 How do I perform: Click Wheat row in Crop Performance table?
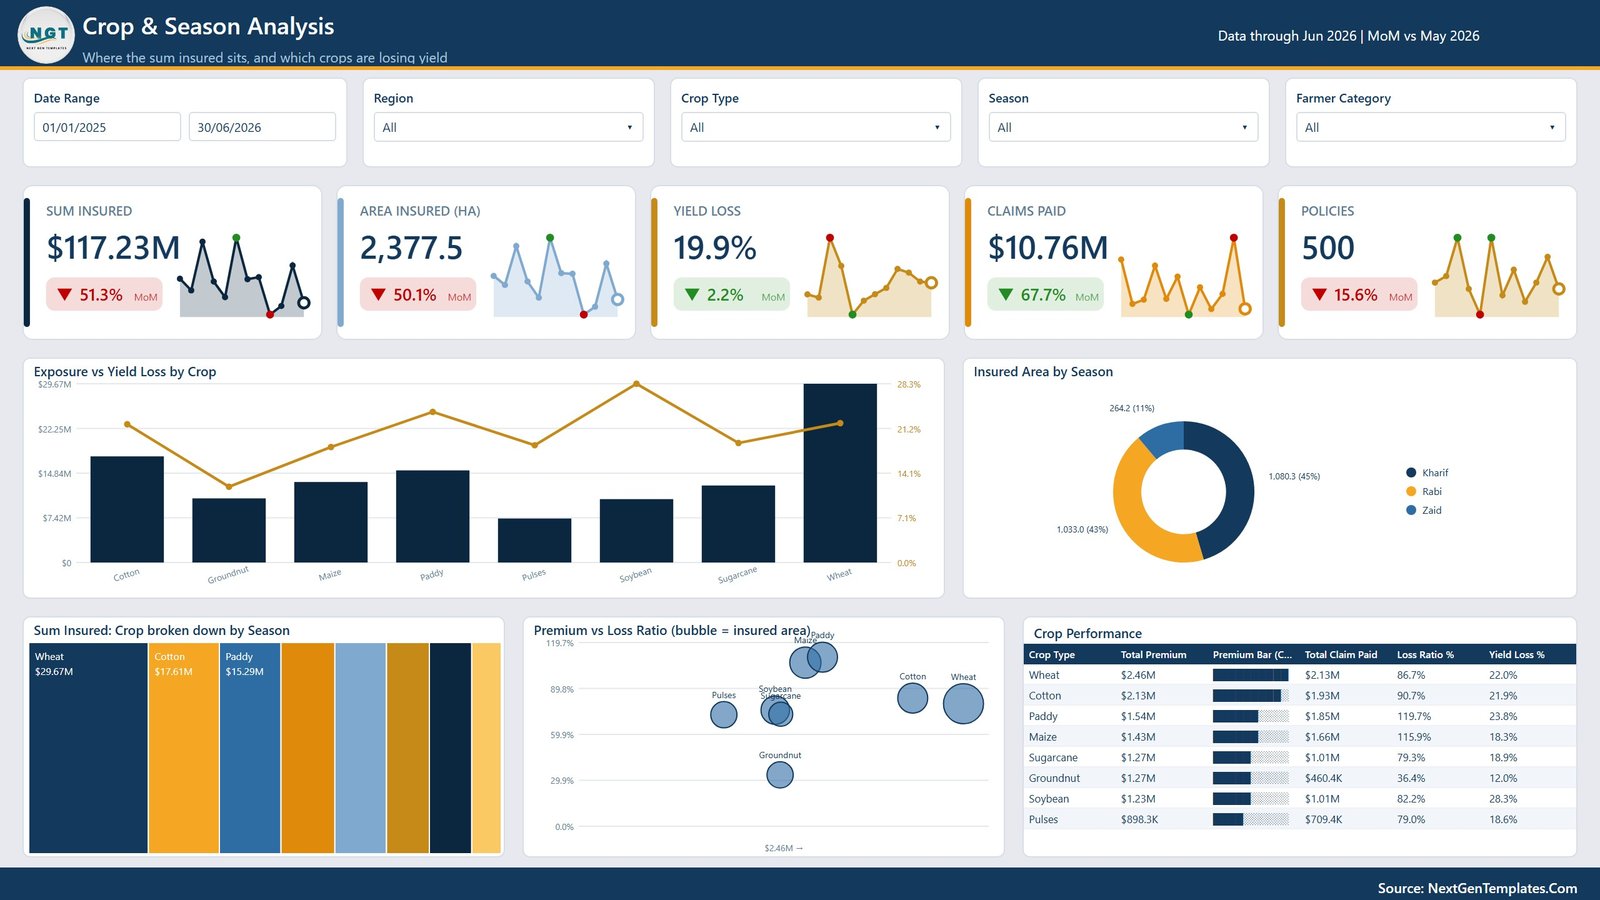(x=1299, y=675)
